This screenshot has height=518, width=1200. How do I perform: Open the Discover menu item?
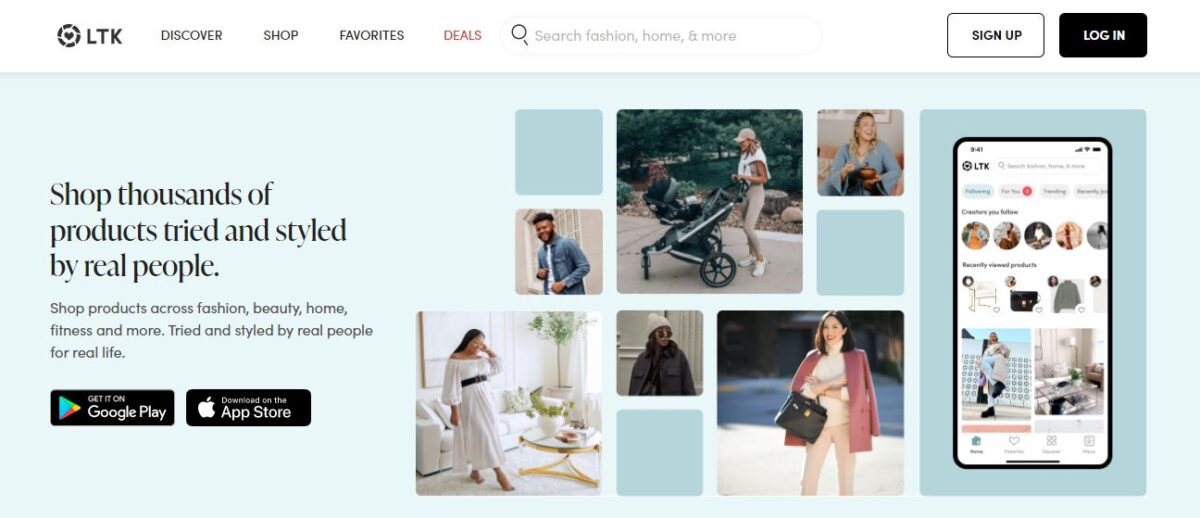[192, 35]
